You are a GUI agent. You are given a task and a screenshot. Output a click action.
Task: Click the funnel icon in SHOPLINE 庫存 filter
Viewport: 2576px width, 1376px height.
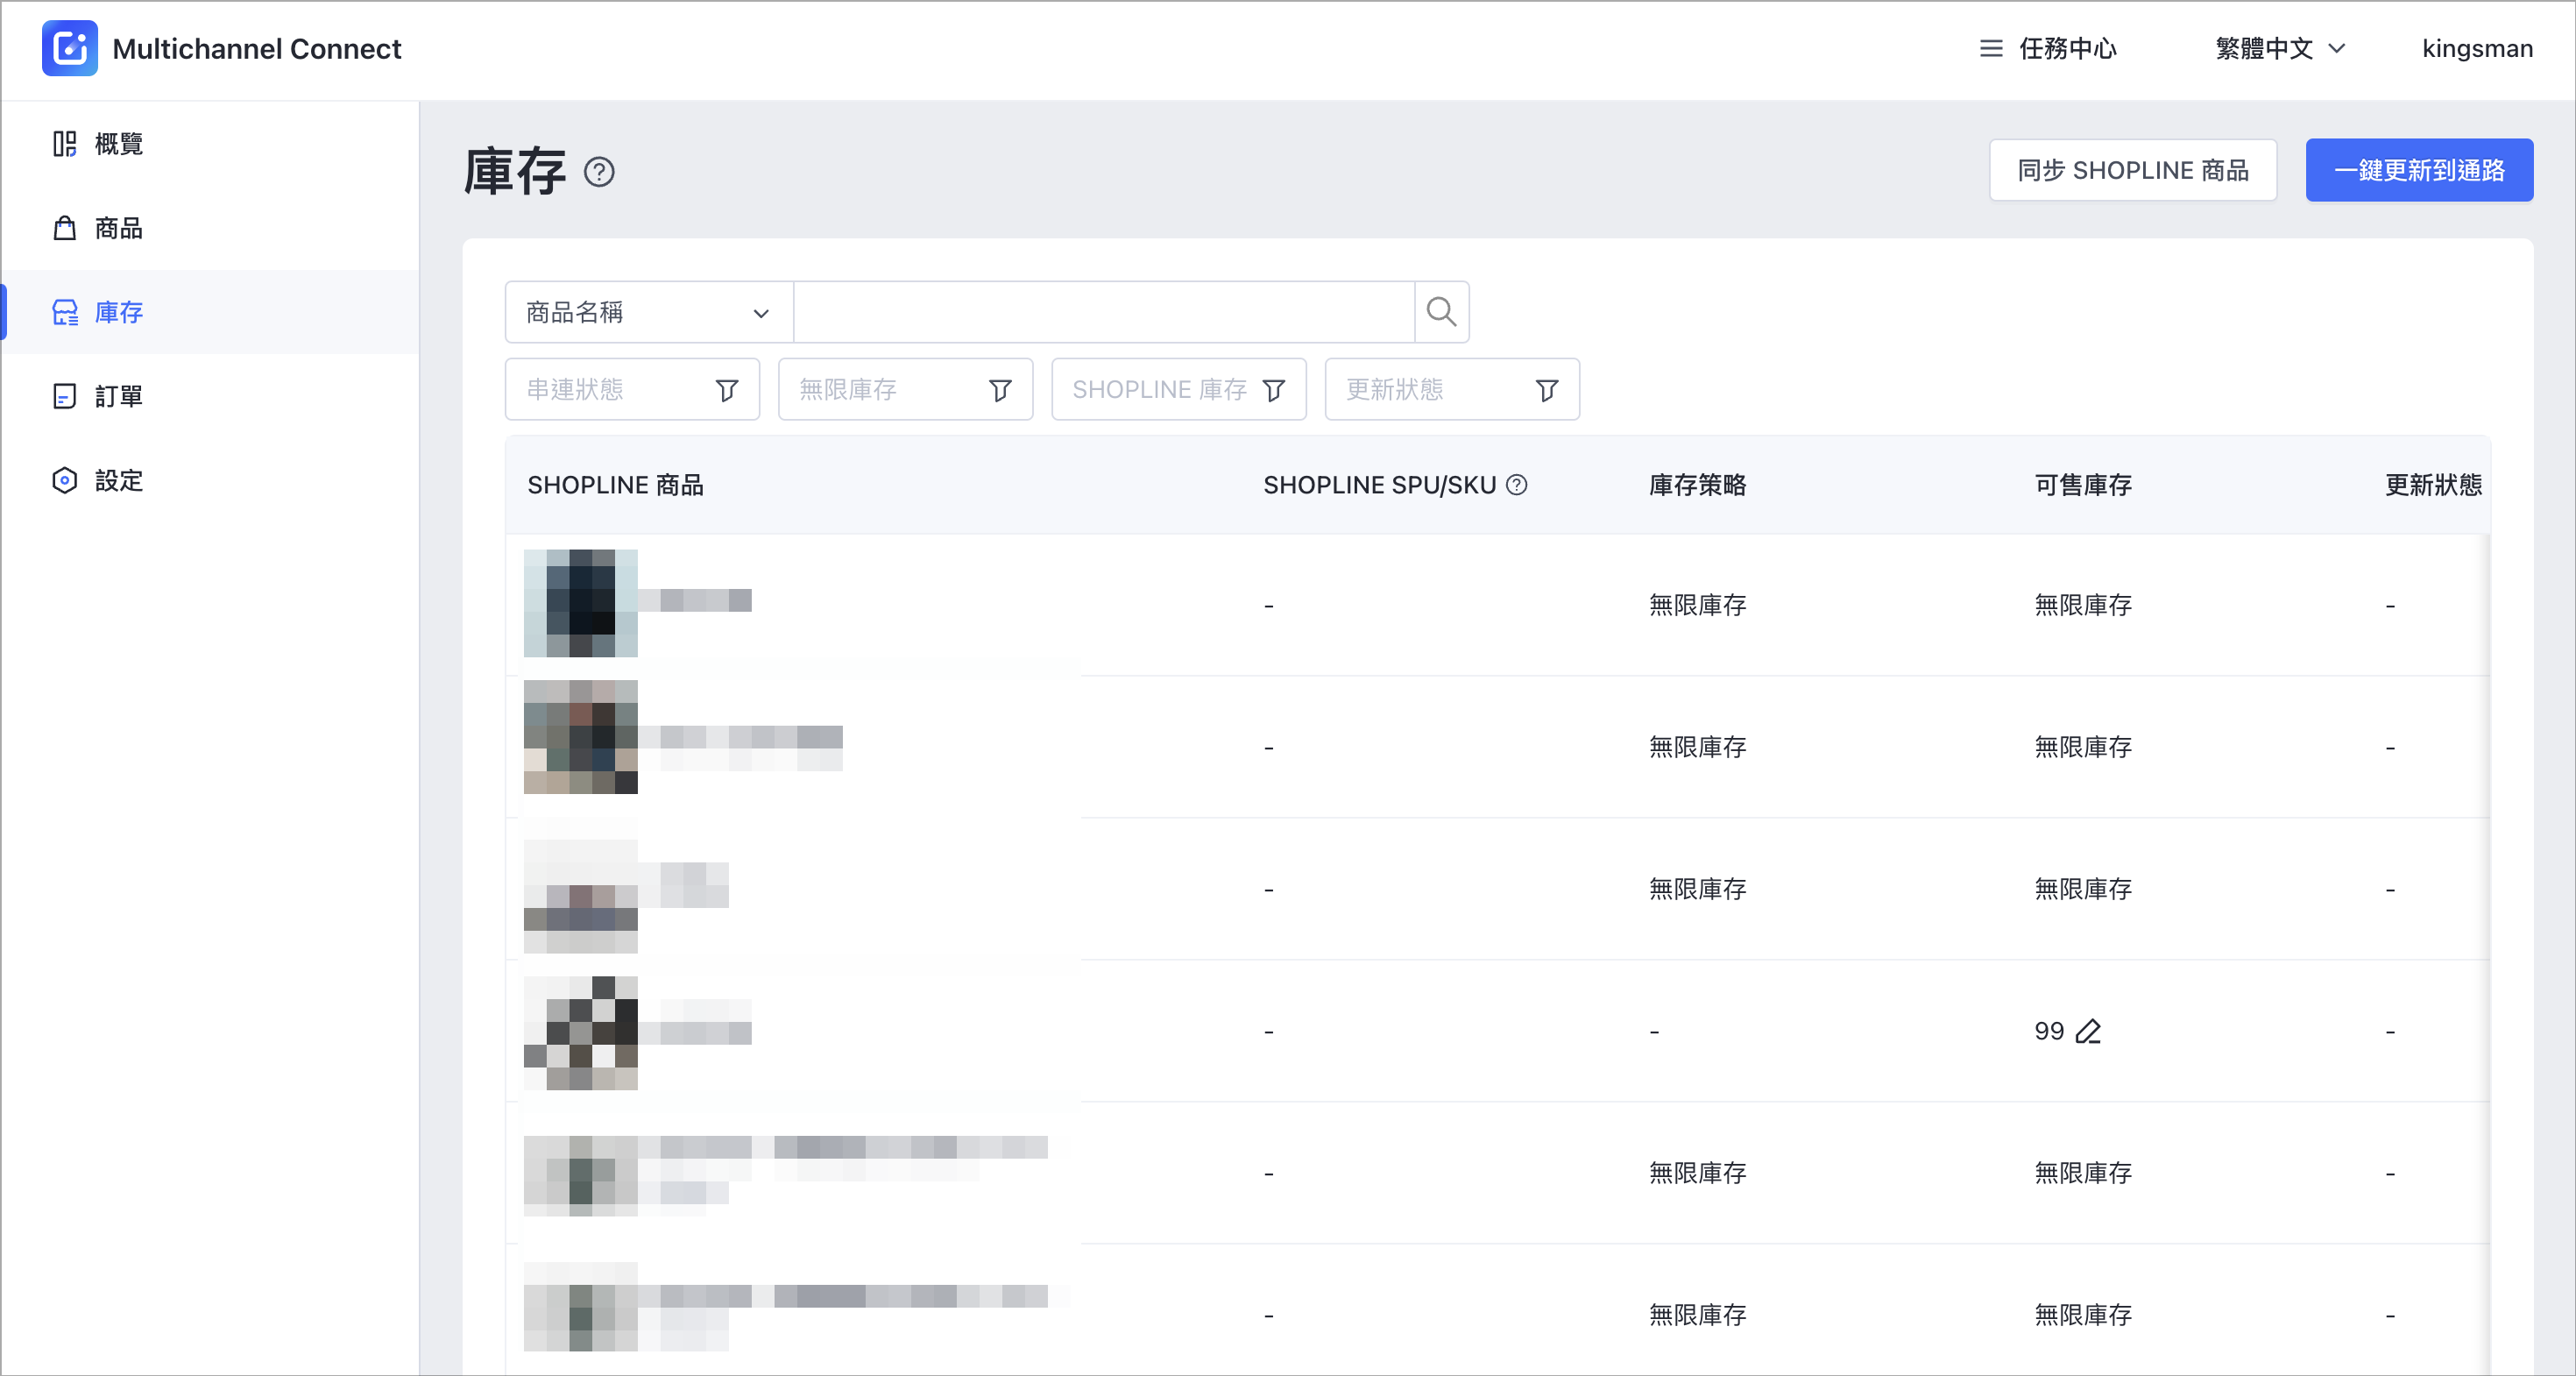click(x=1274, y=390)
